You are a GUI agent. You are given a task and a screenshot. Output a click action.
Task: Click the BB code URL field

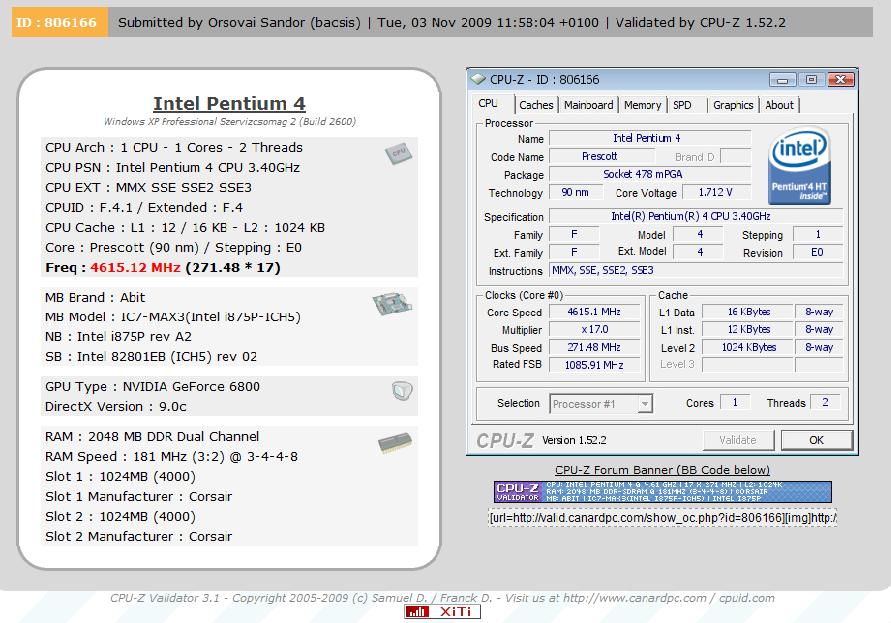pyautogui.click(x=663, y=518)
